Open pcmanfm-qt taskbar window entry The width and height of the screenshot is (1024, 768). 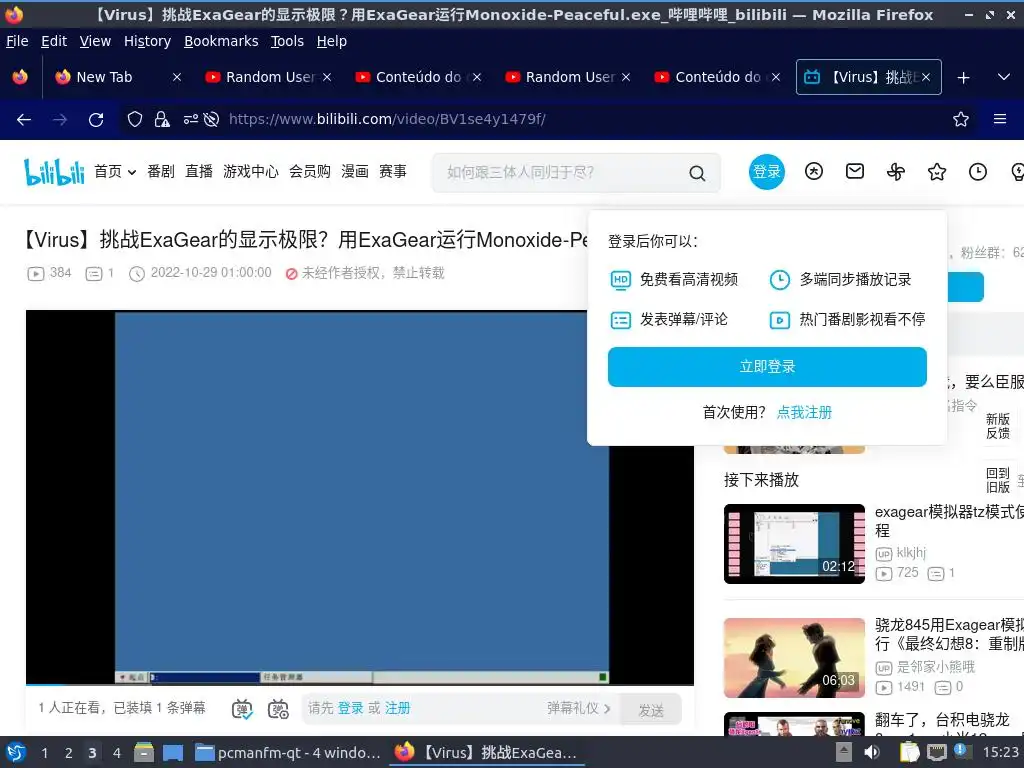[x=288, y=753]
